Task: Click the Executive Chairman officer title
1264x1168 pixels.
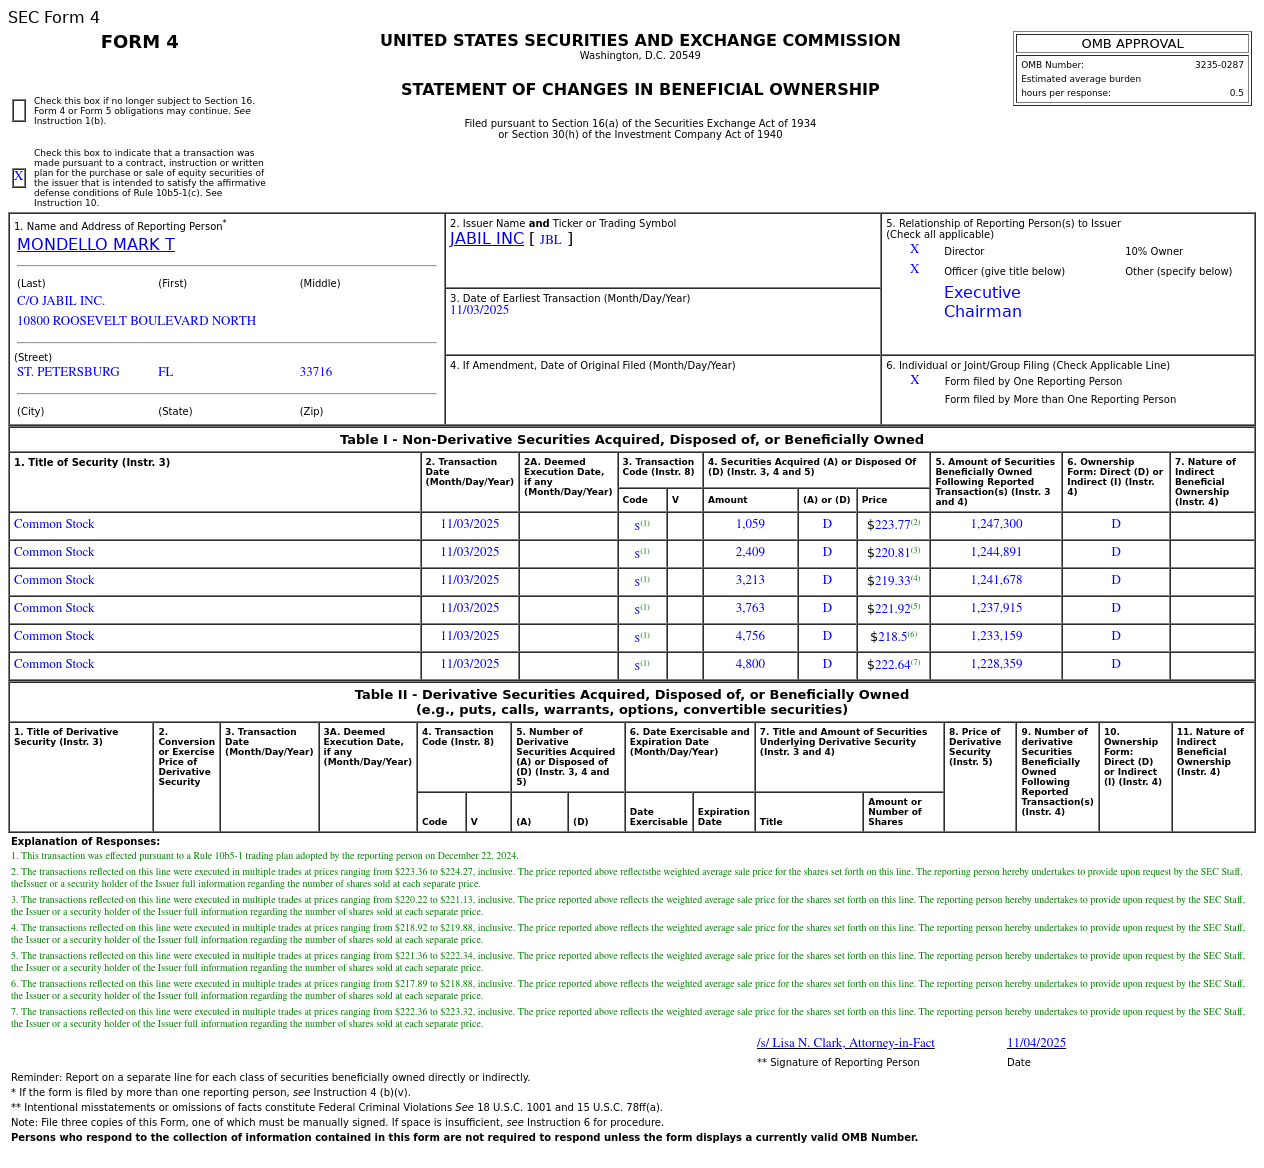Action: tap(982, 302)
